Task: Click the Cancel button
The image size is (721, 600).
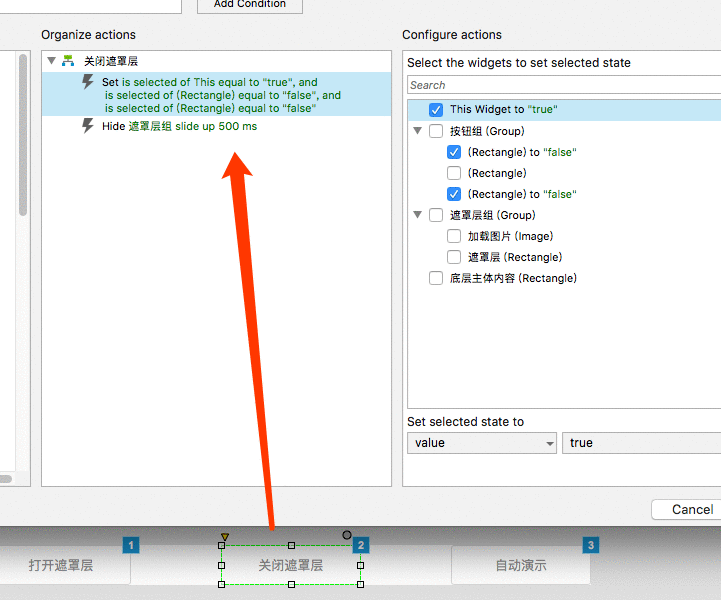Action: [687, 509]
